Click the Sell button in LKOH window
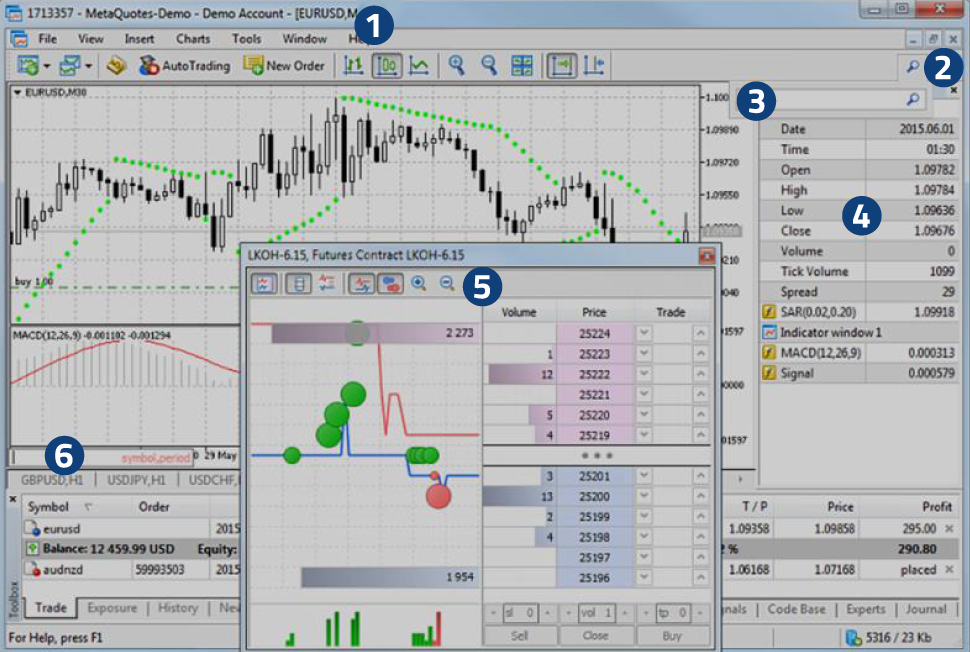Screen dimensions: 970x652 coord(520,635)
